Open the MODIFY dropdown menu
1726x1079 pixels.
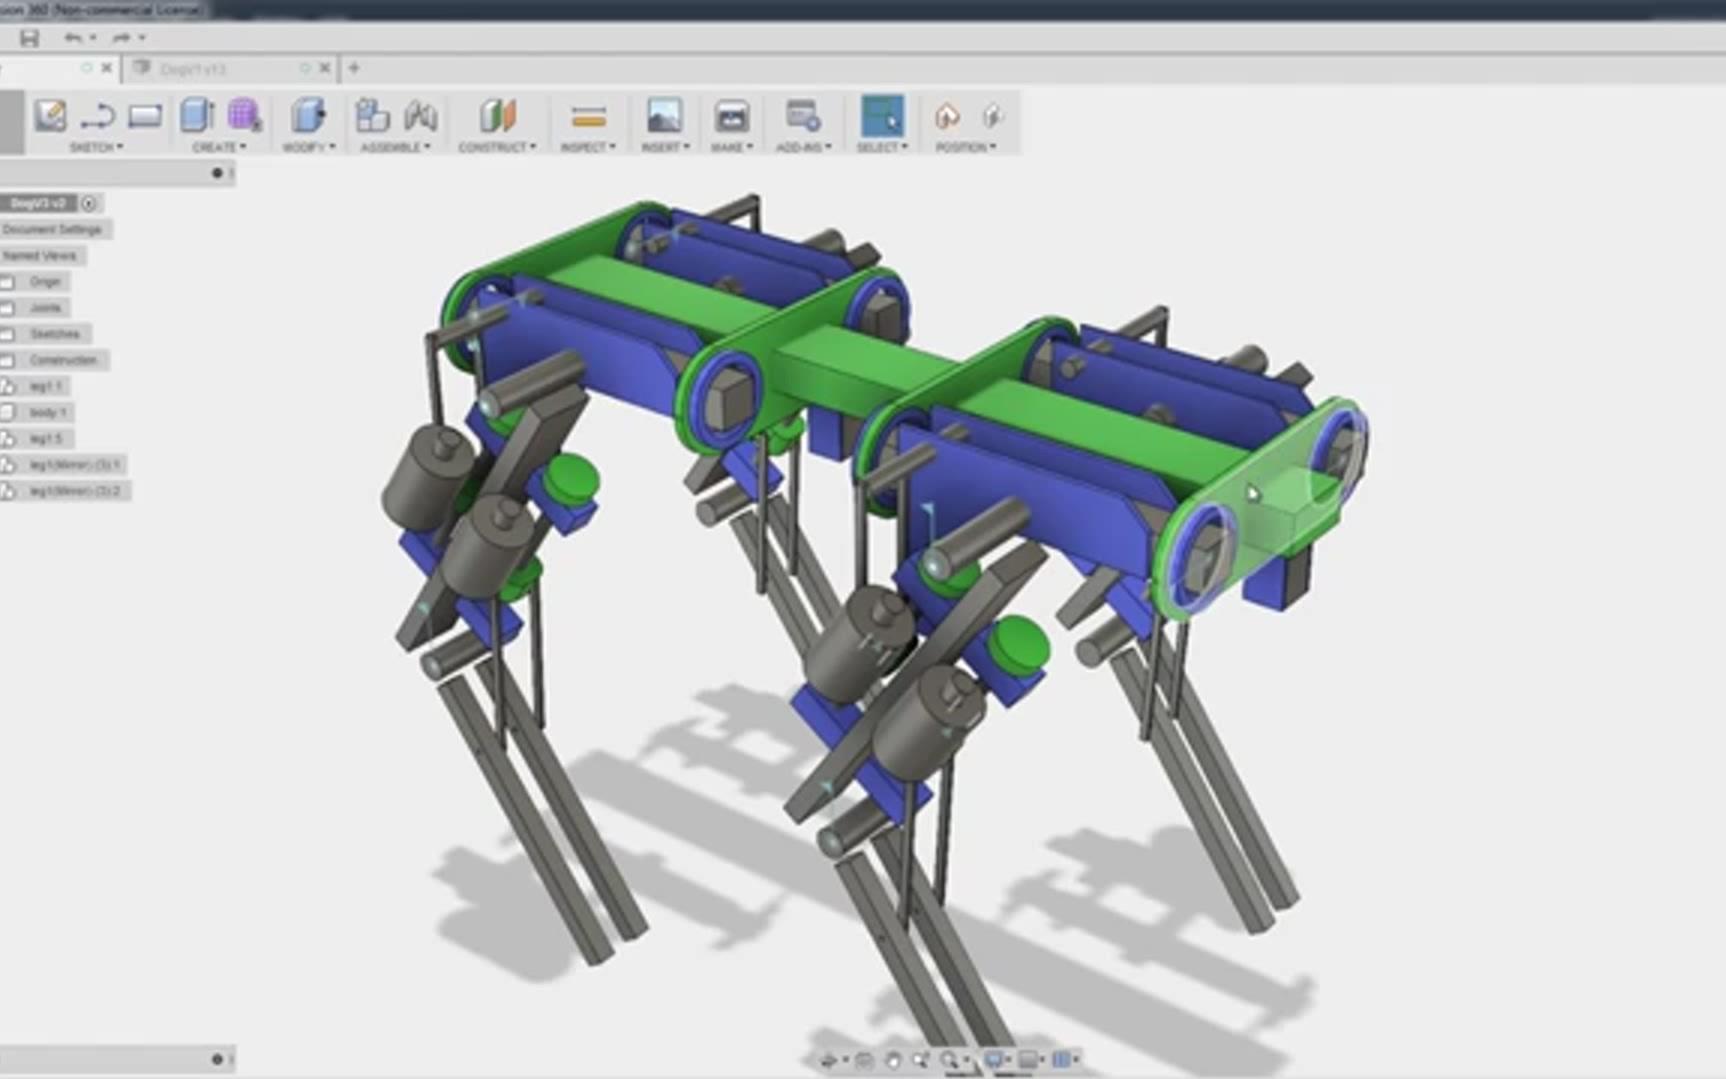pyautogui.click(x=308, y=147)
